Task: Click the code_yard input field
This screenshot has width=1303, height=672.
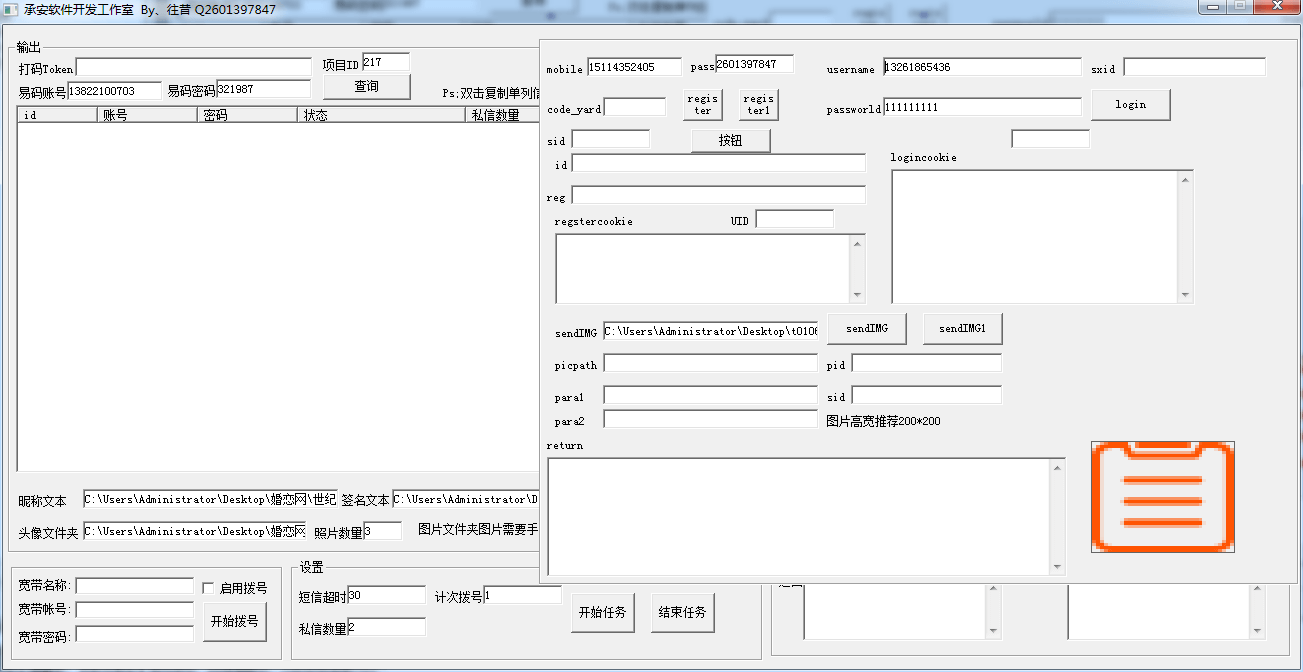Action: 635,107
